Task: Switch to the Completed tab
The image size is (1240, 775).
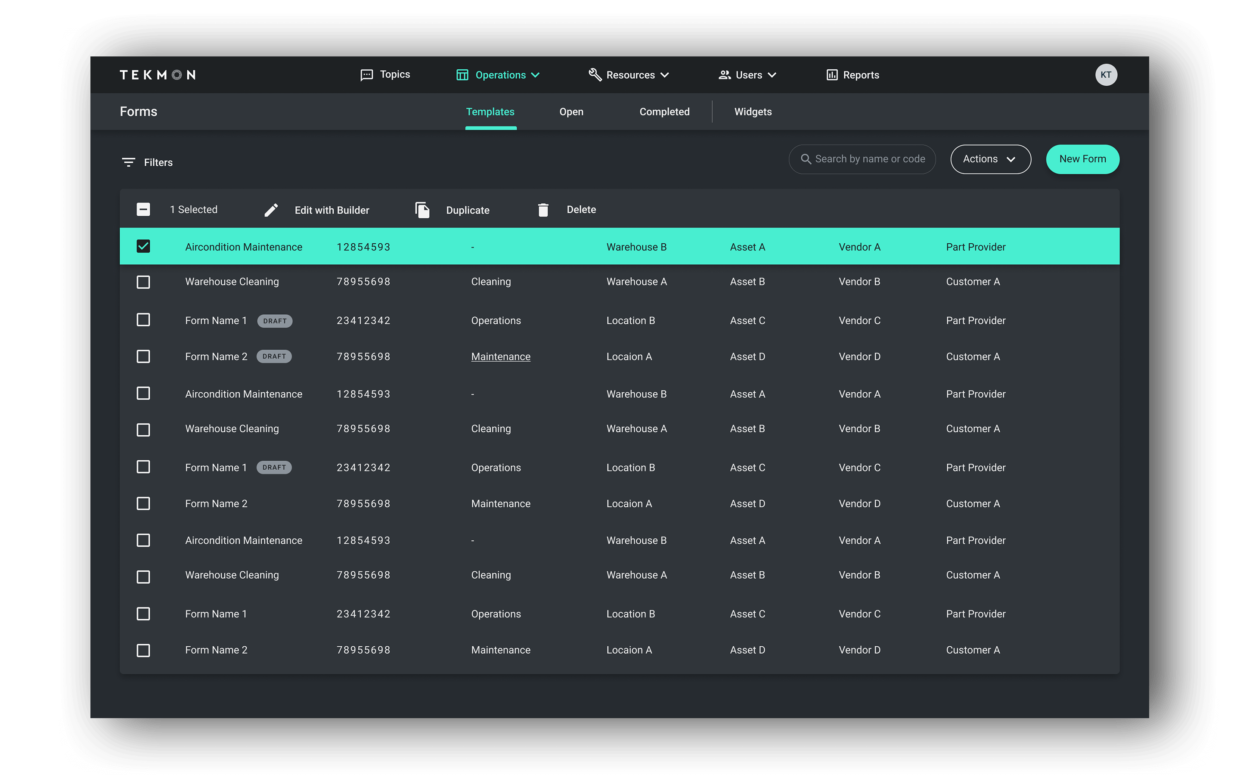Action: click(664, 111)
